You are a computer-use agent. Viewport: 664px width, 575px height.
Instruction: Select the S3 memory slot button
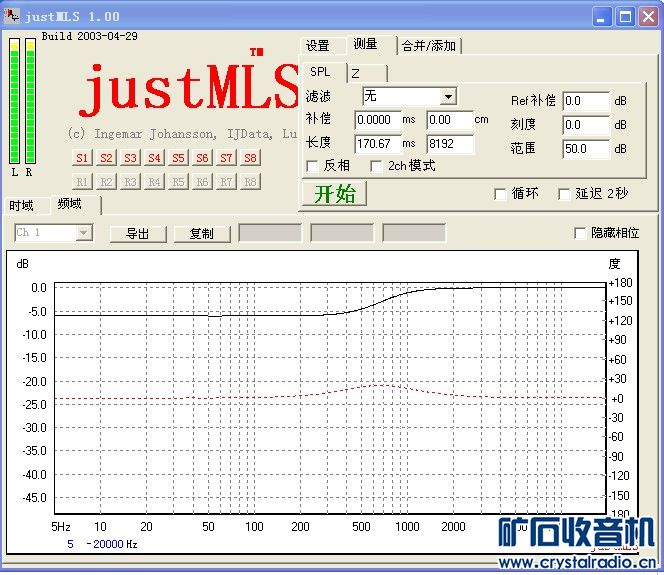point(130,158)
